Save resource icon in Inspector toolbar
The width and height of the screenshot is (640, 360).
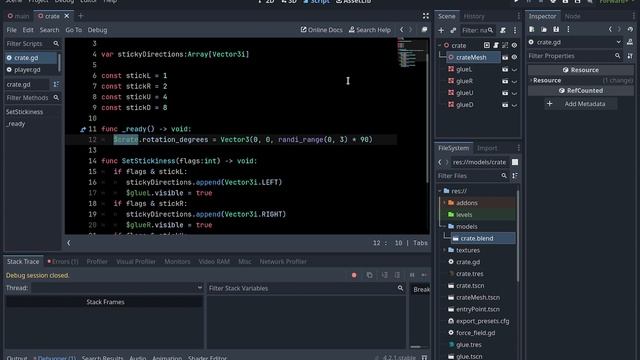click(x=556, y=29)
